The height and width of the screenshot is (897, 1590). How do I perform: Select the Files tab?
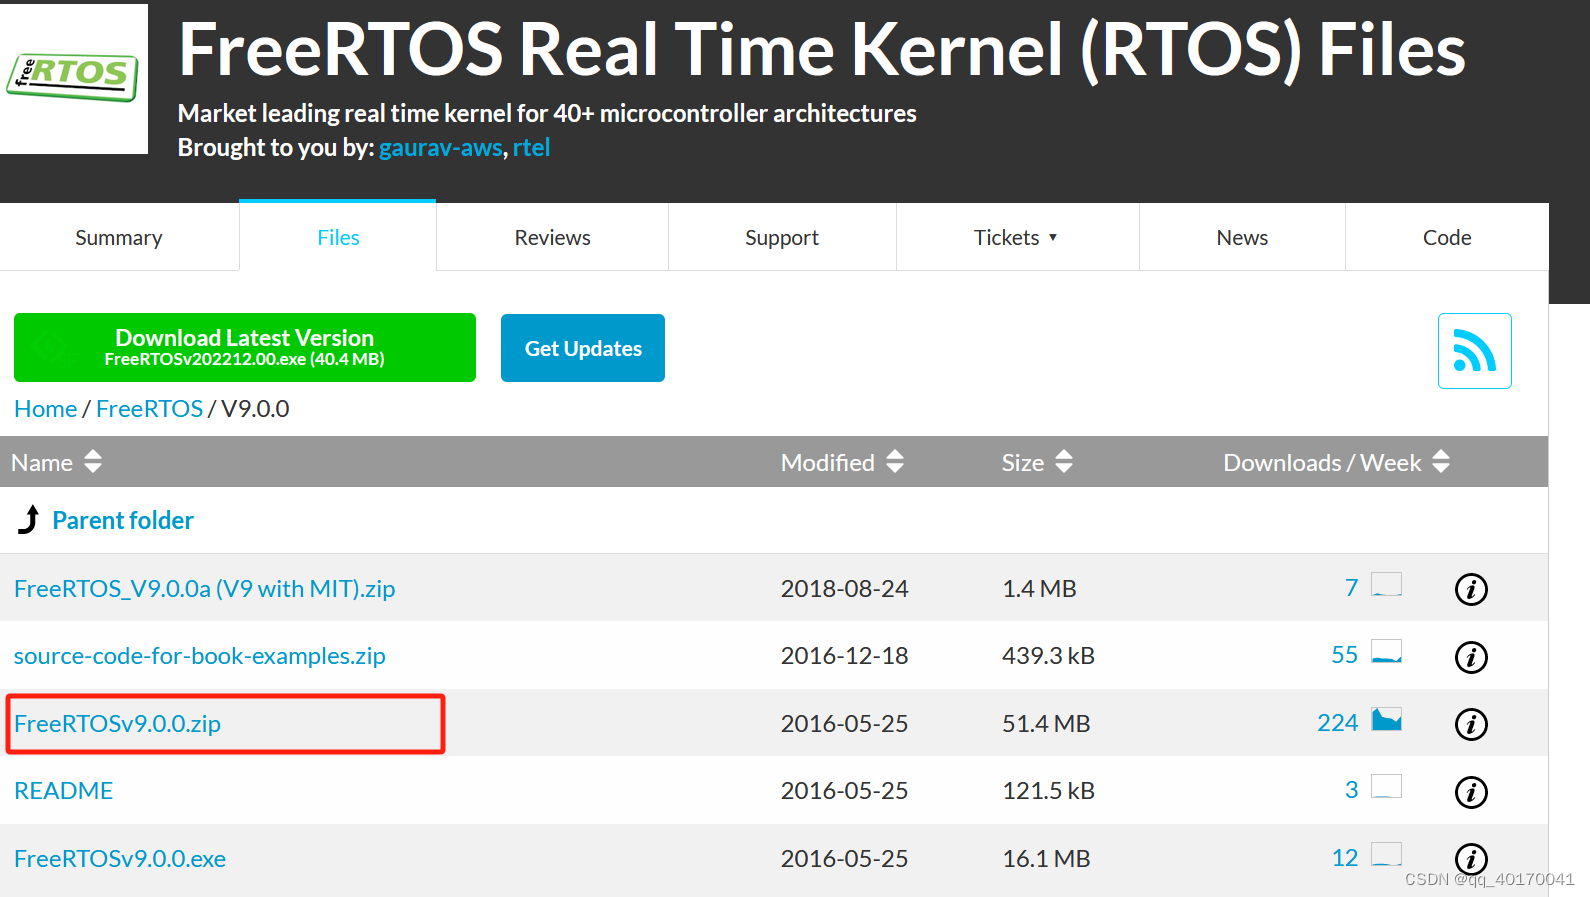pos(338,238)
